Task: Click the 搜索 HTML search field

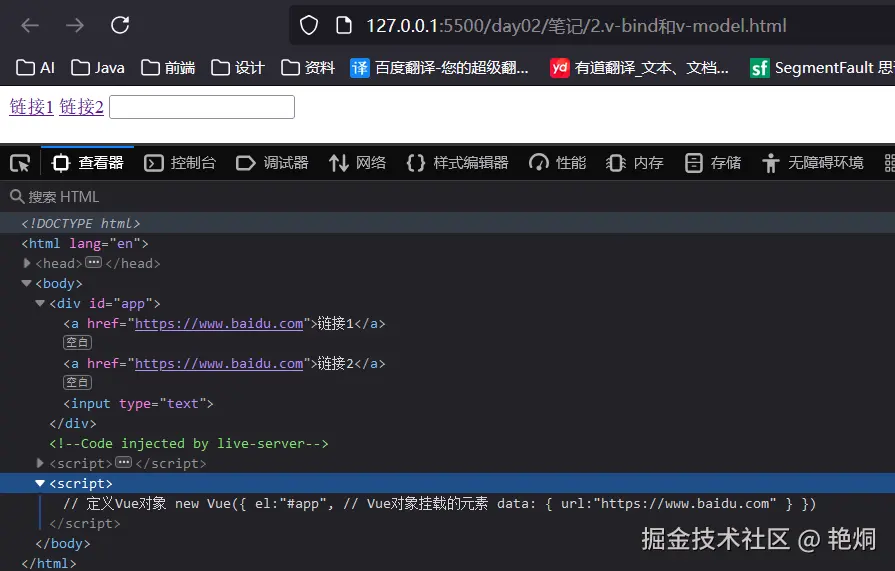Action: coord(448,197)
